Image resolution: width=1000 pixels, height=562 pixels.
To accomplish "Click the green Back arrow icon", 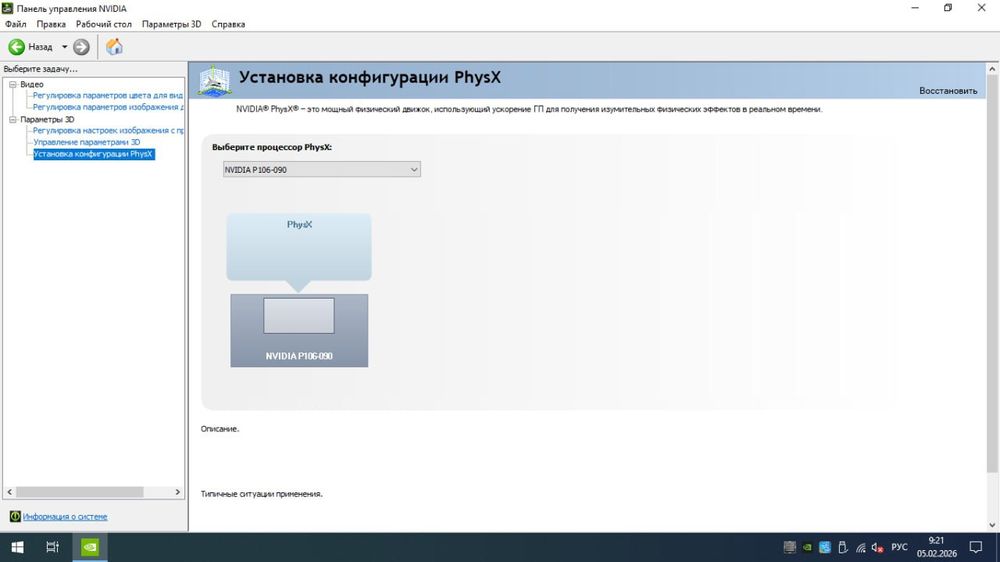I will click(17, 47).
